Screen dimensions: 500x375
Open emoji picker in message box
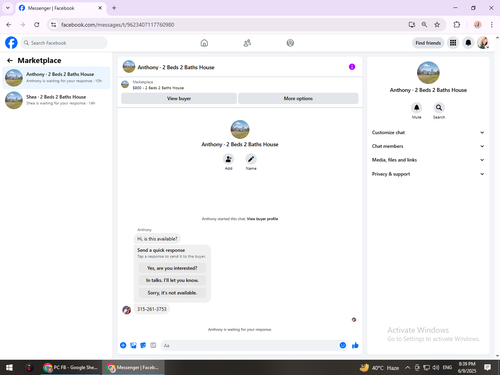343,345
